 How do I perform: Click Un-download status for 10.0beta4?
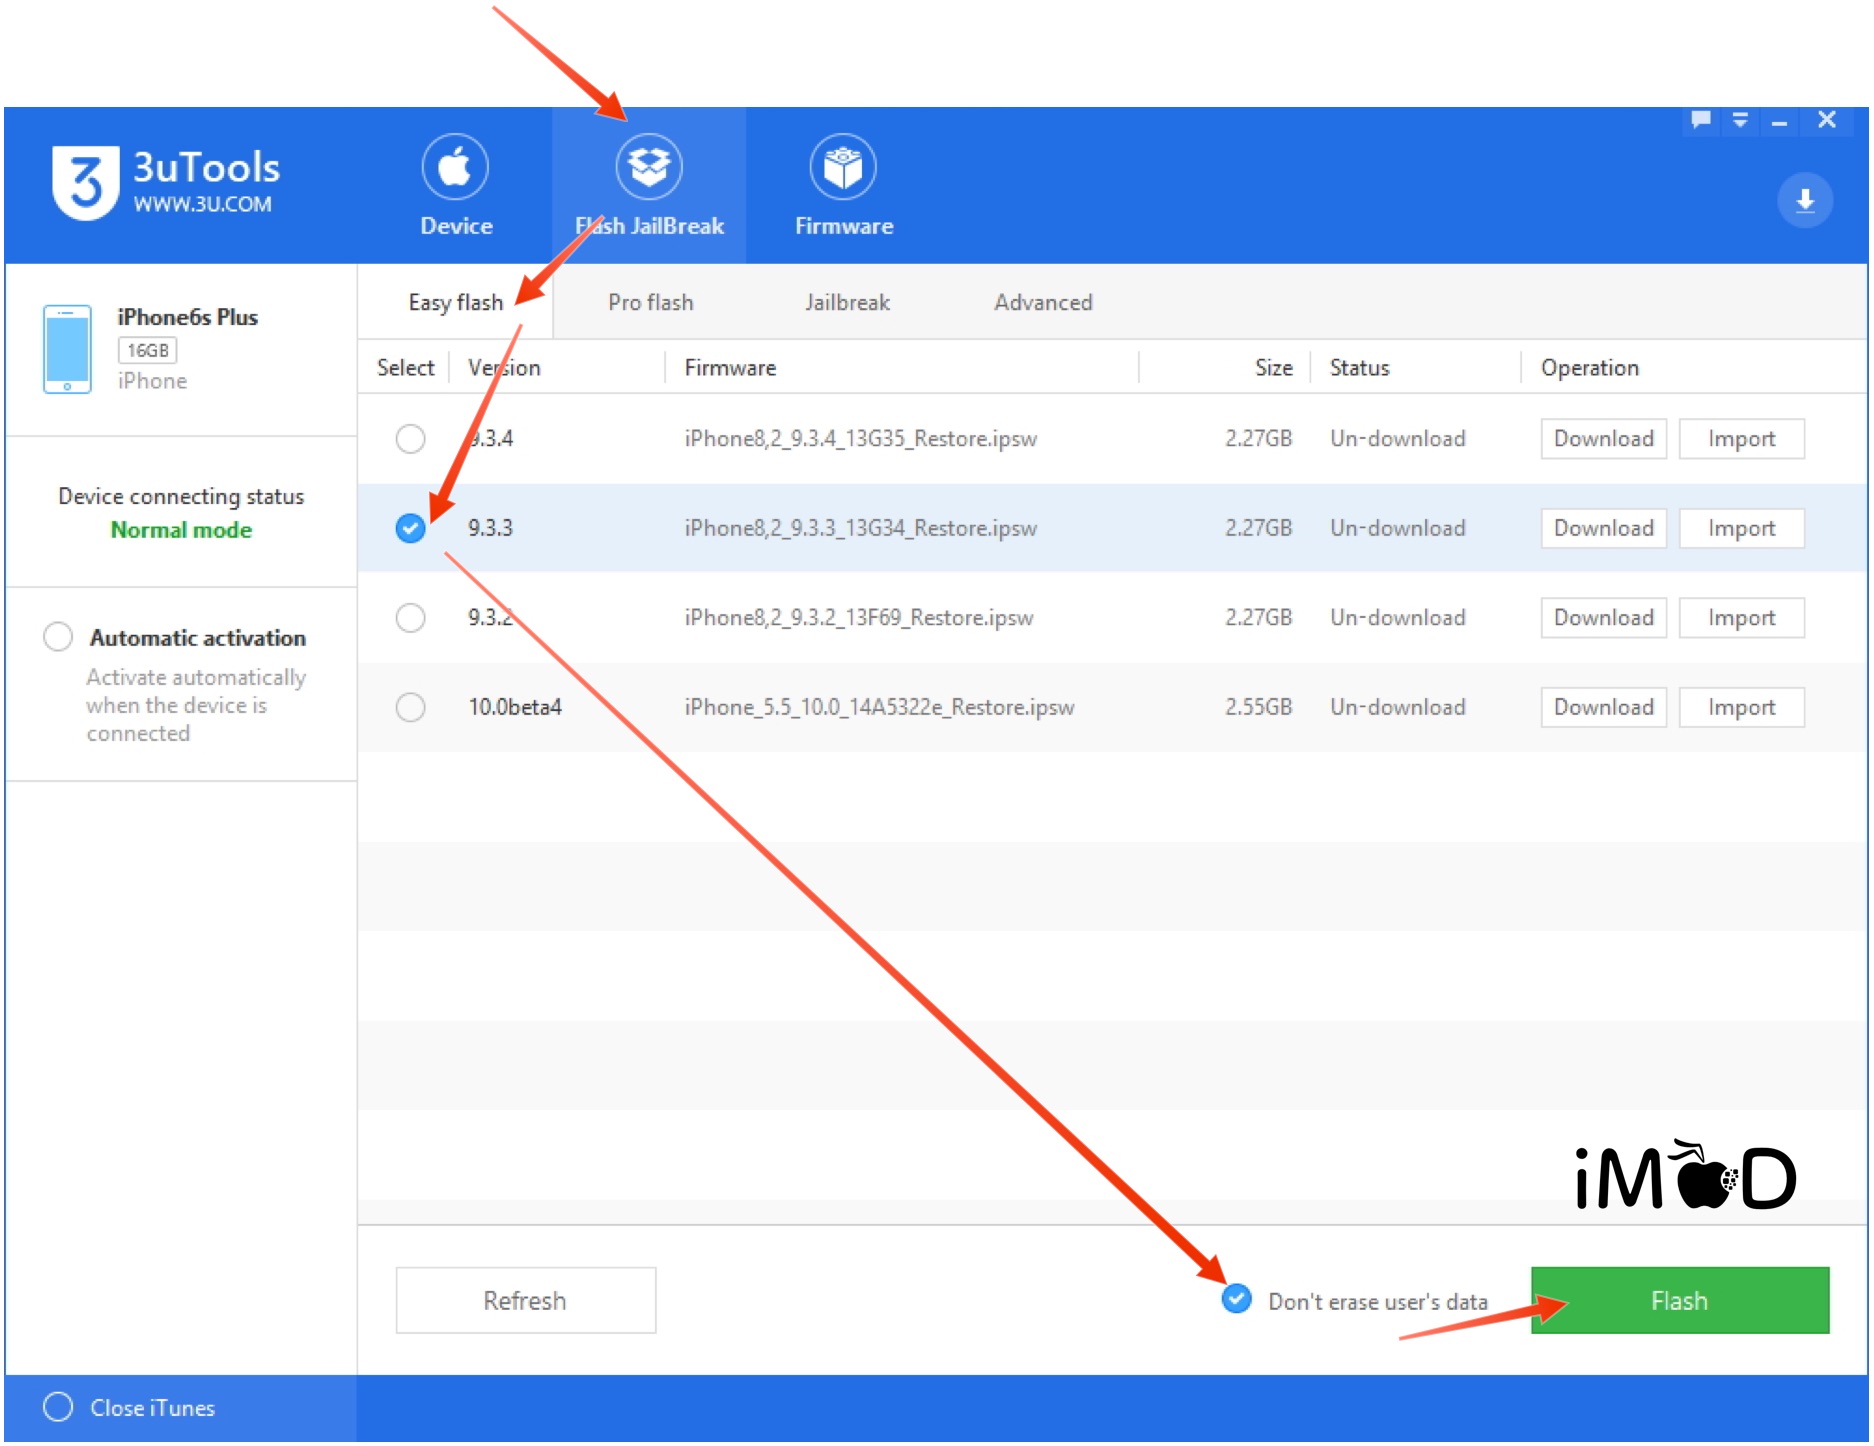coord(1397,707)
